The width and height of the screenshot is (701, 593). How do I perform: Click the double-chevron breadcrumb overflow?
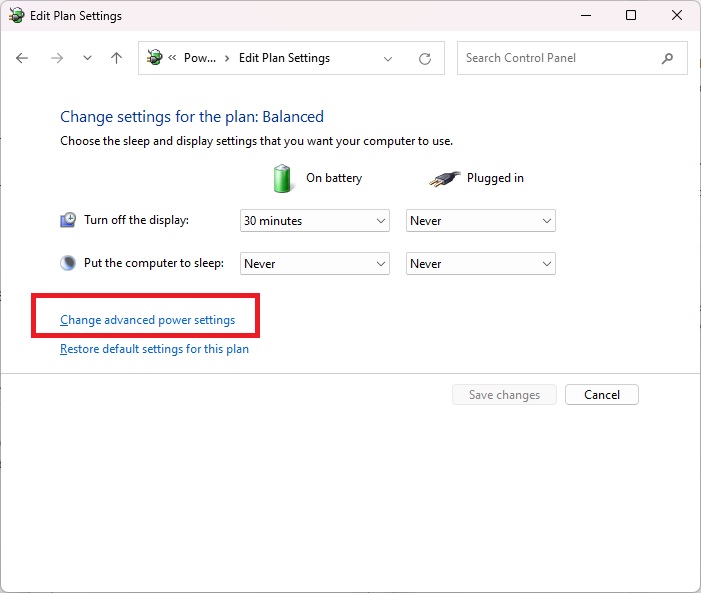click(172, 58)
